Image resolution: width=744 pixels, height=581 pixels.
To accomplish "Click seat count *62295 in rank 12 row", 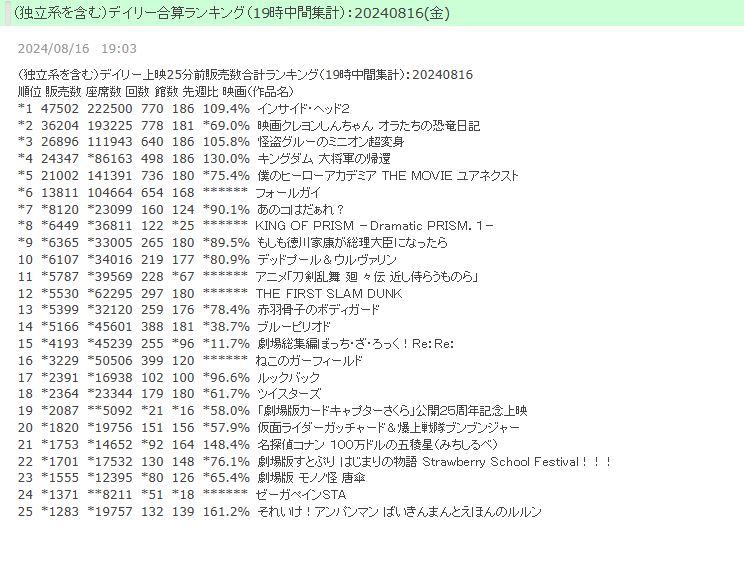I will pyautogui.click(x=110, y=293).
